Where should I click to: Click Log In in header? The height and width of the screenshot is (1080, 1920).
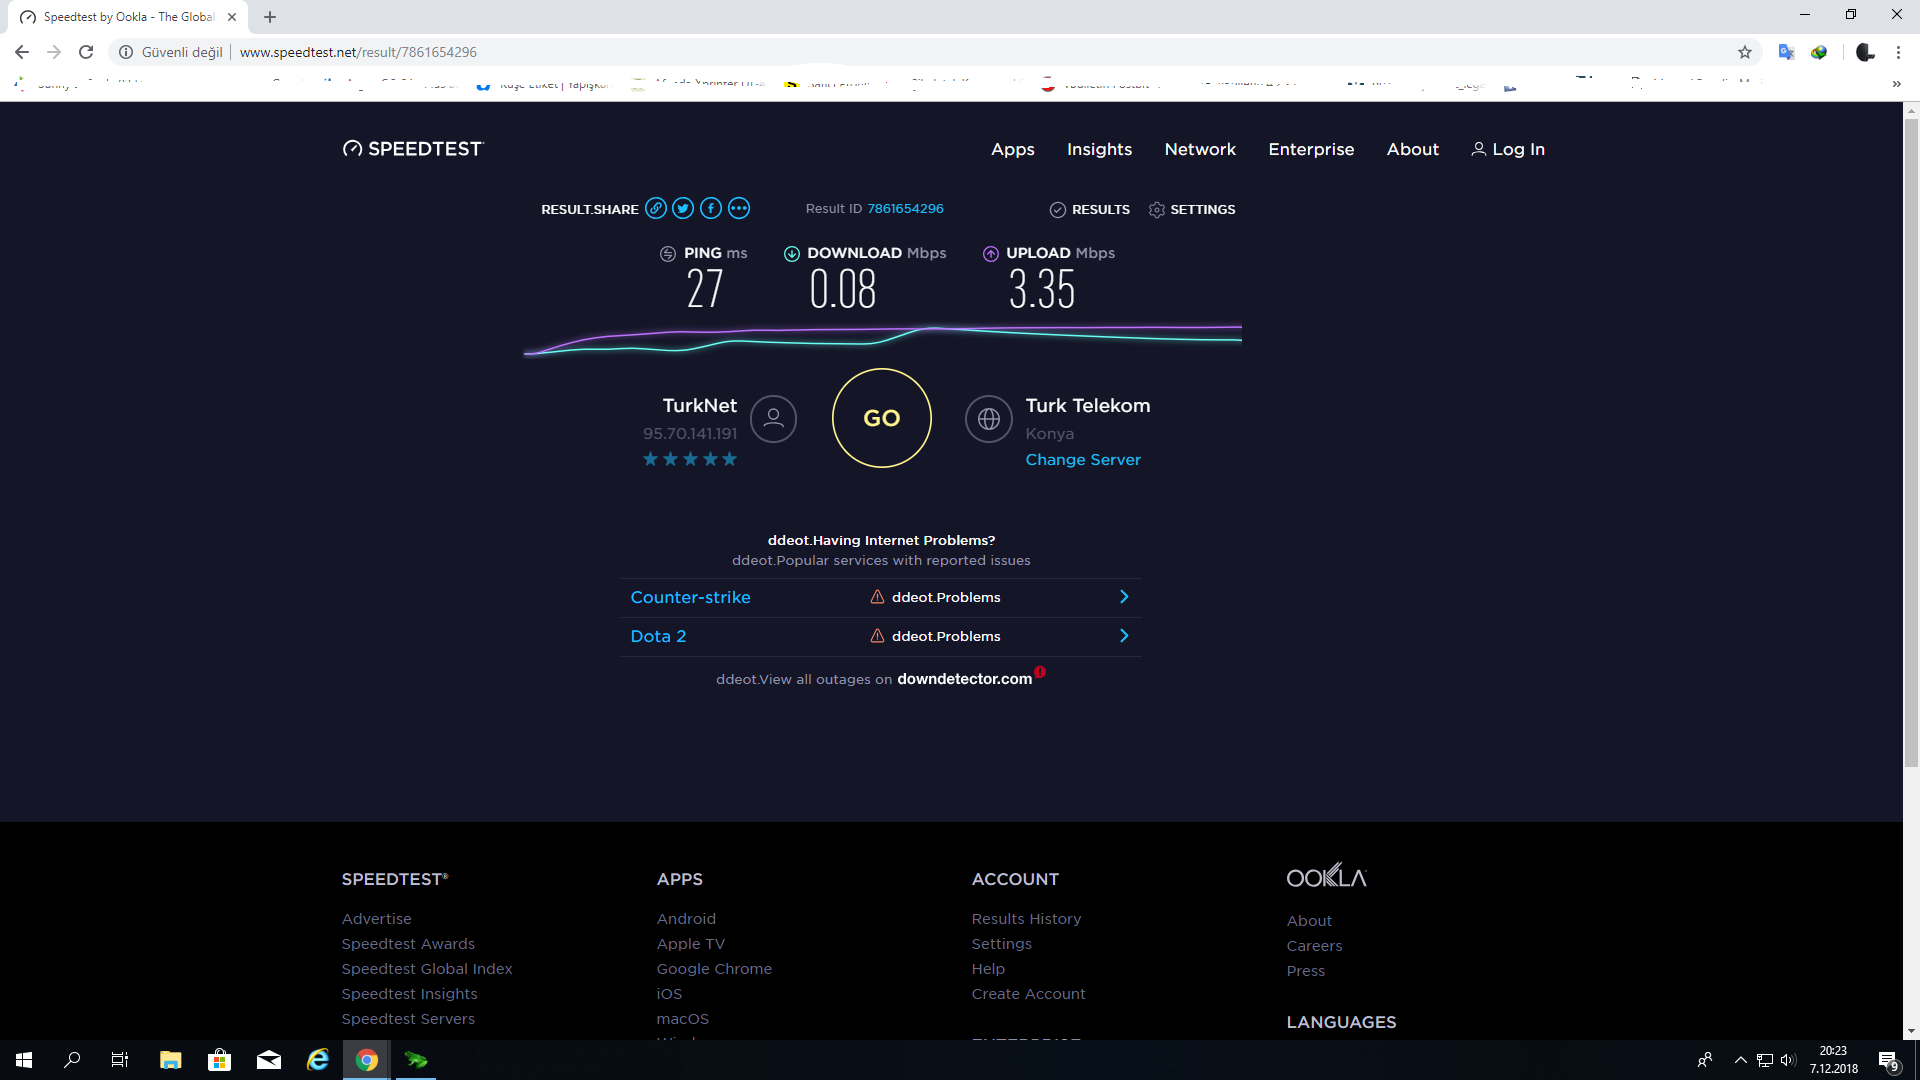click(x=1508, y=149)
